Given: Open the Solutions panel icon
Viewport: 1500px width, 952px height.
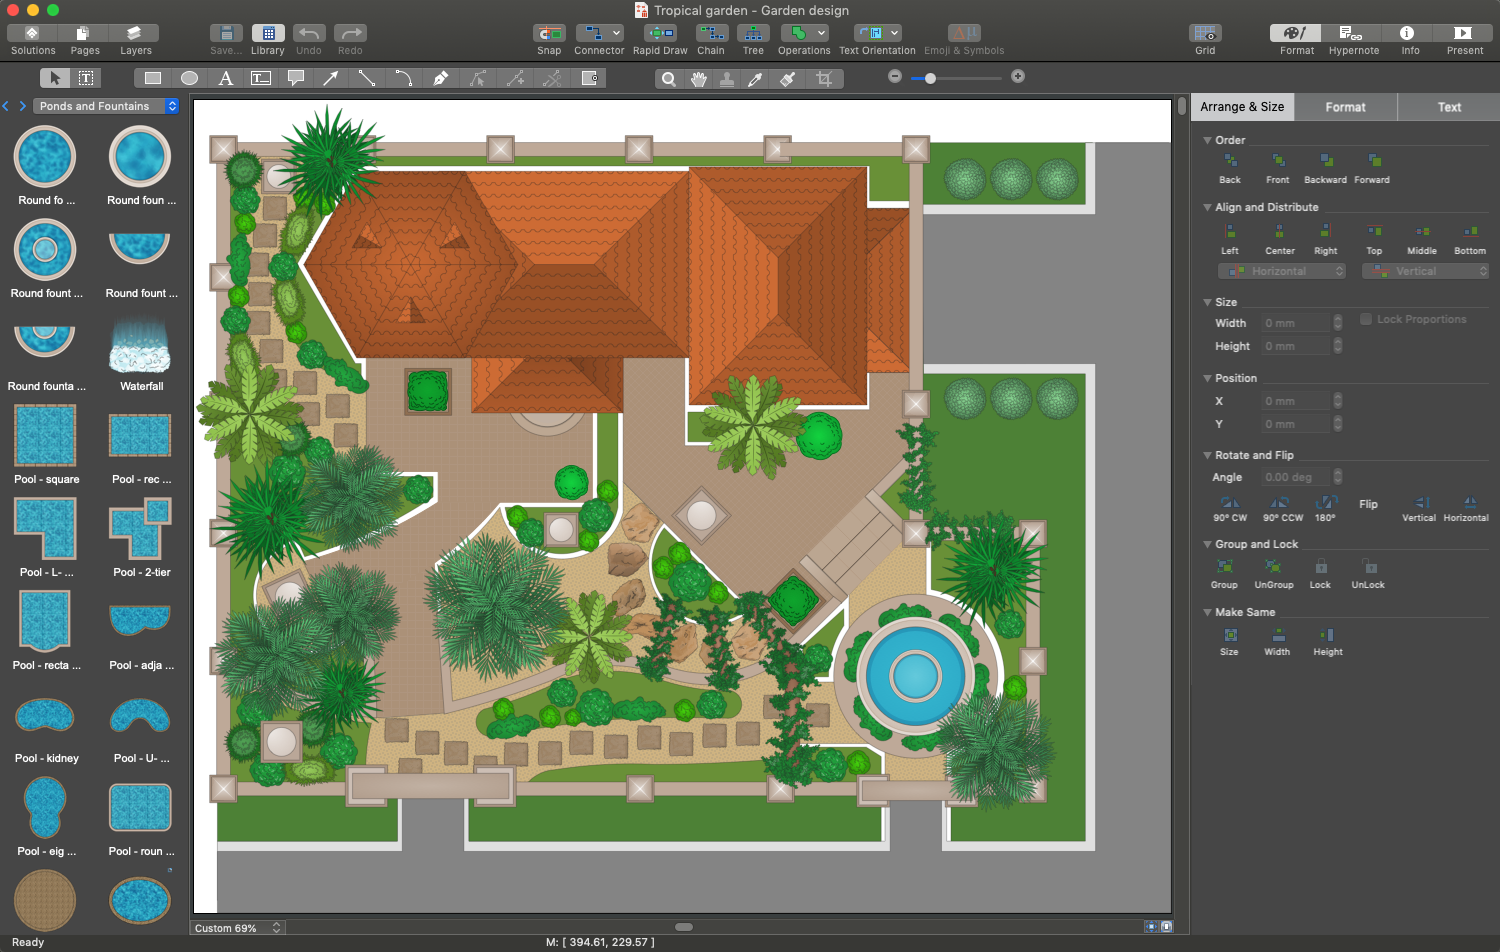Looking at the screenshot, I should click(x=32, y=34).
